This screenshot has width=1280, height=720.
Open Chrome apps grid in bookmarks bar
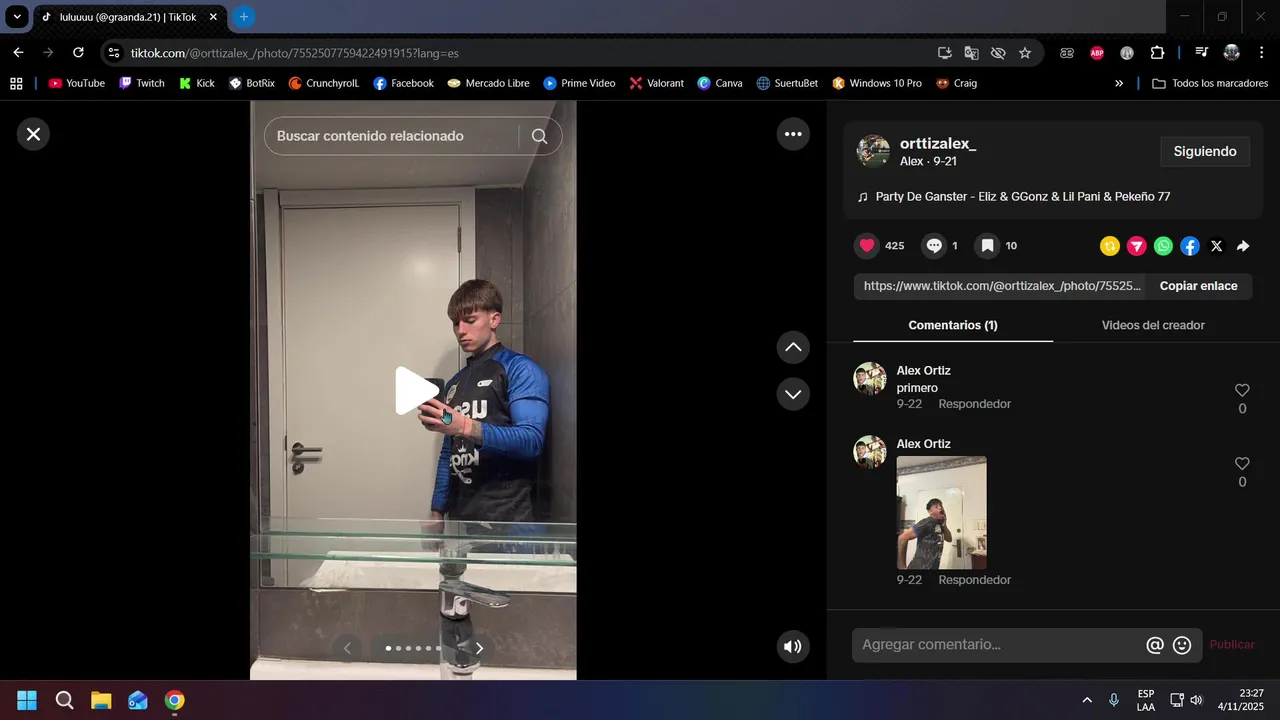tap(16, 83)
